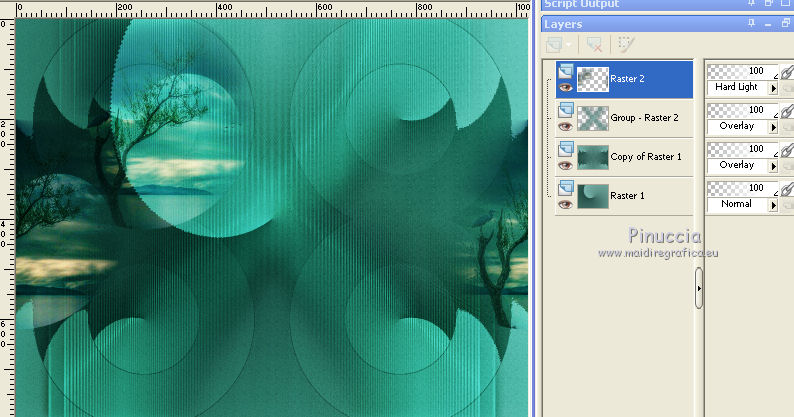
Task: Adjust opacity slider of Group - Raster 2
Action: click(742, 110)
